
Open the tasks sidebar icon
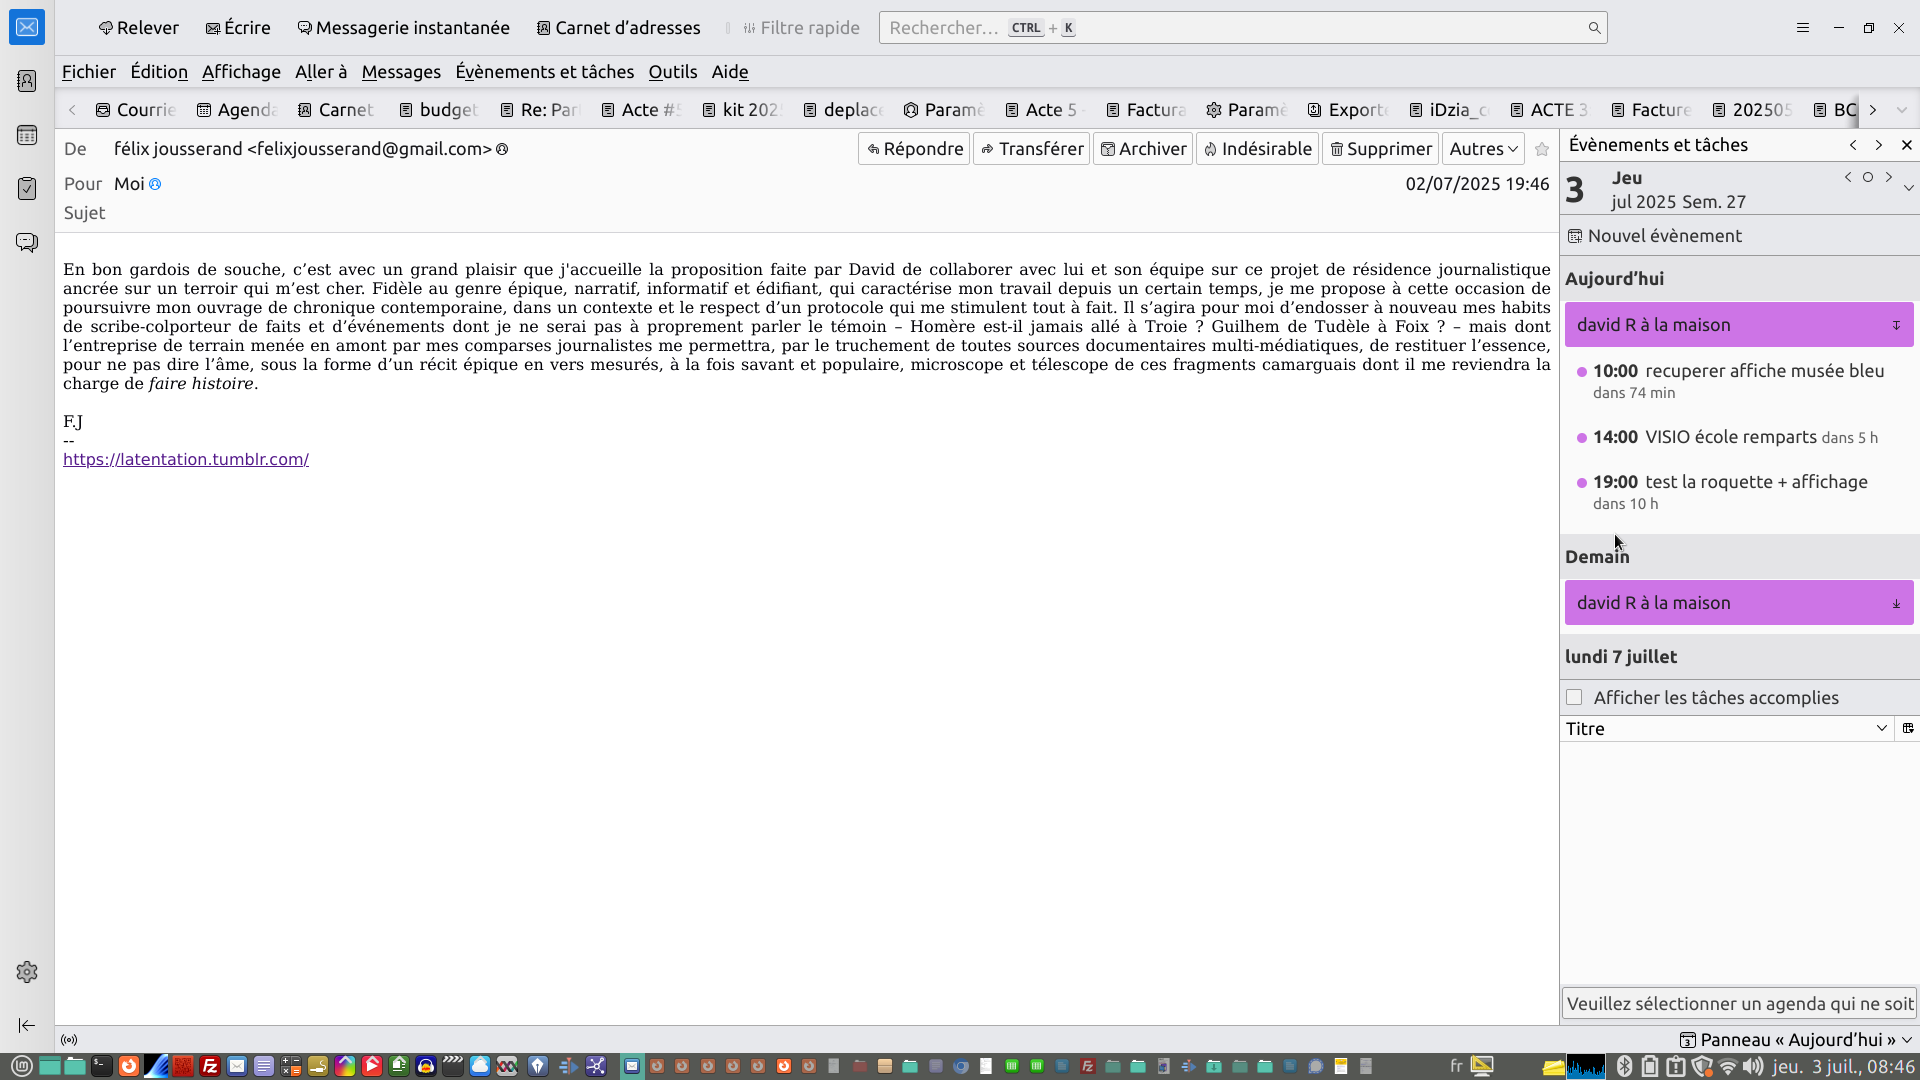pyautogui.click(x=27, y=189)
